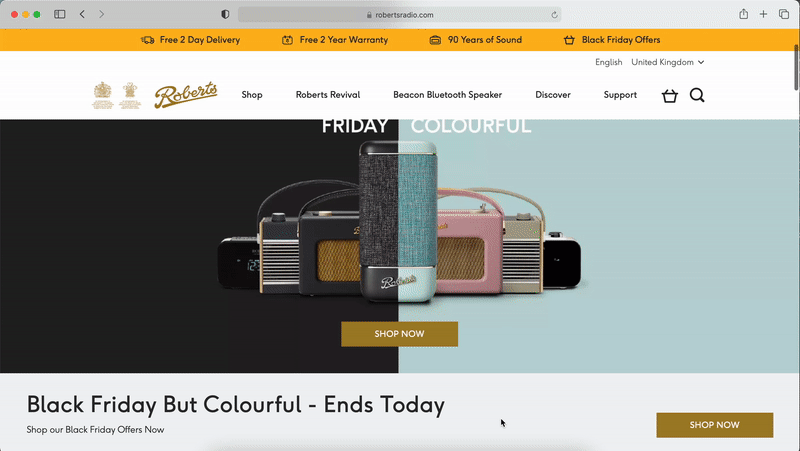Click the Roberts logo
800x451 pixels.
tap(186, 95)
